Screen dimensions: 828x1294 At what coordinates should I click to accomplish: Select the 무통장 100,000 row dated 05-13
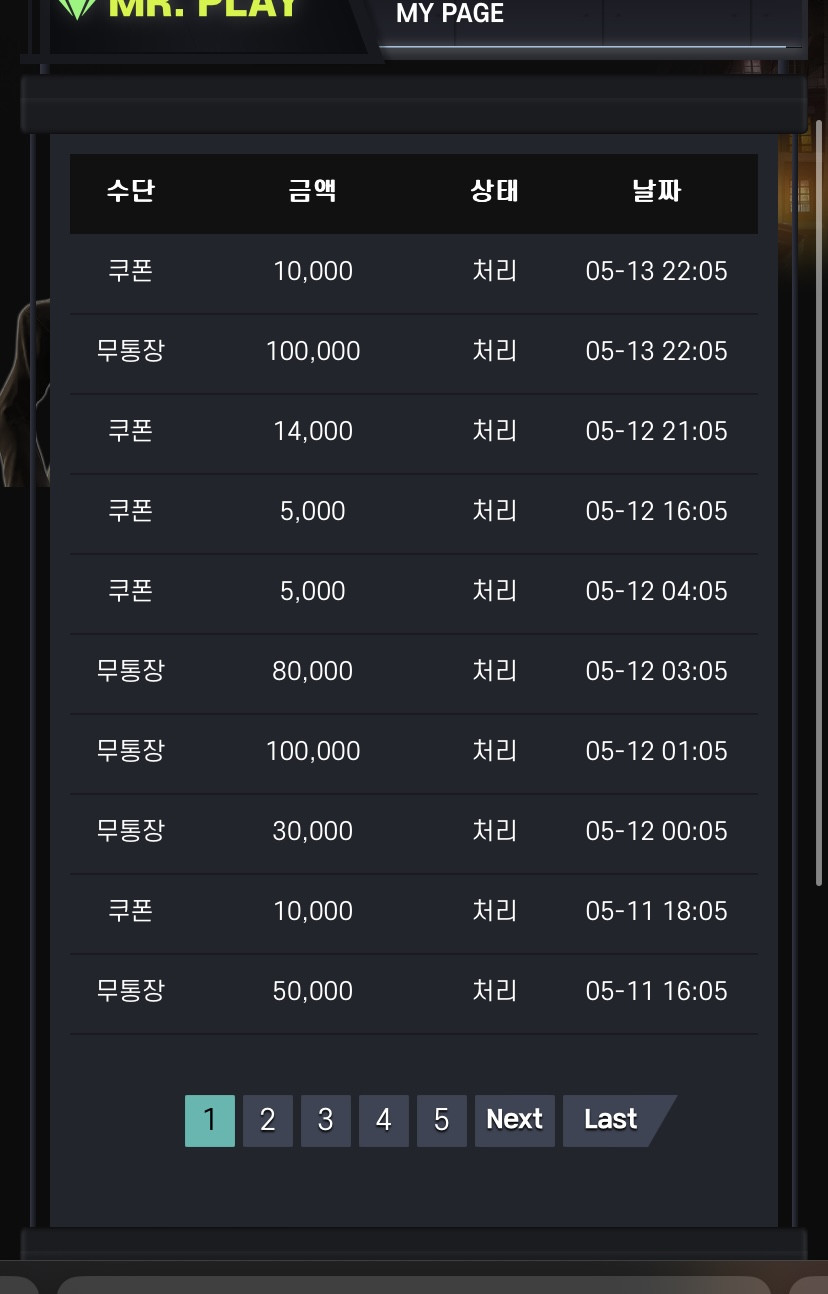[x=413, y=352]
